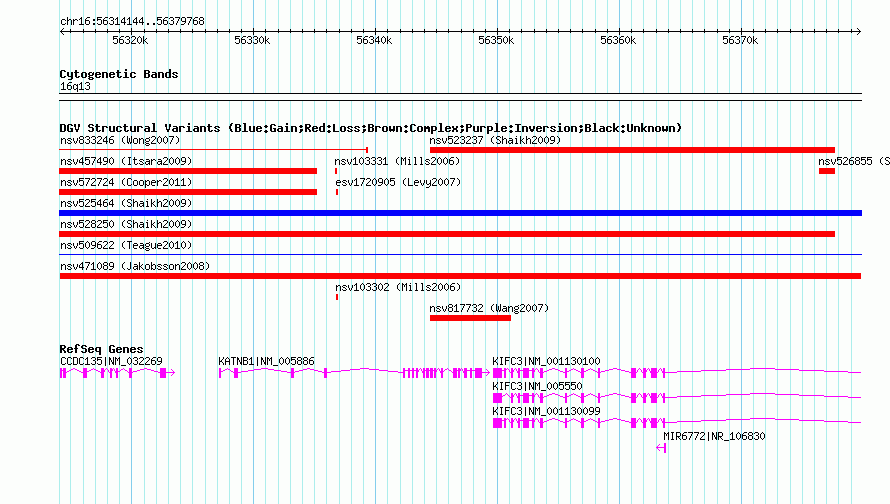Viewport: 890px width, 504px height.
Task: Click the KIFC3 NM_001130100 gene model glyph
Action: (x=677, y=373)
